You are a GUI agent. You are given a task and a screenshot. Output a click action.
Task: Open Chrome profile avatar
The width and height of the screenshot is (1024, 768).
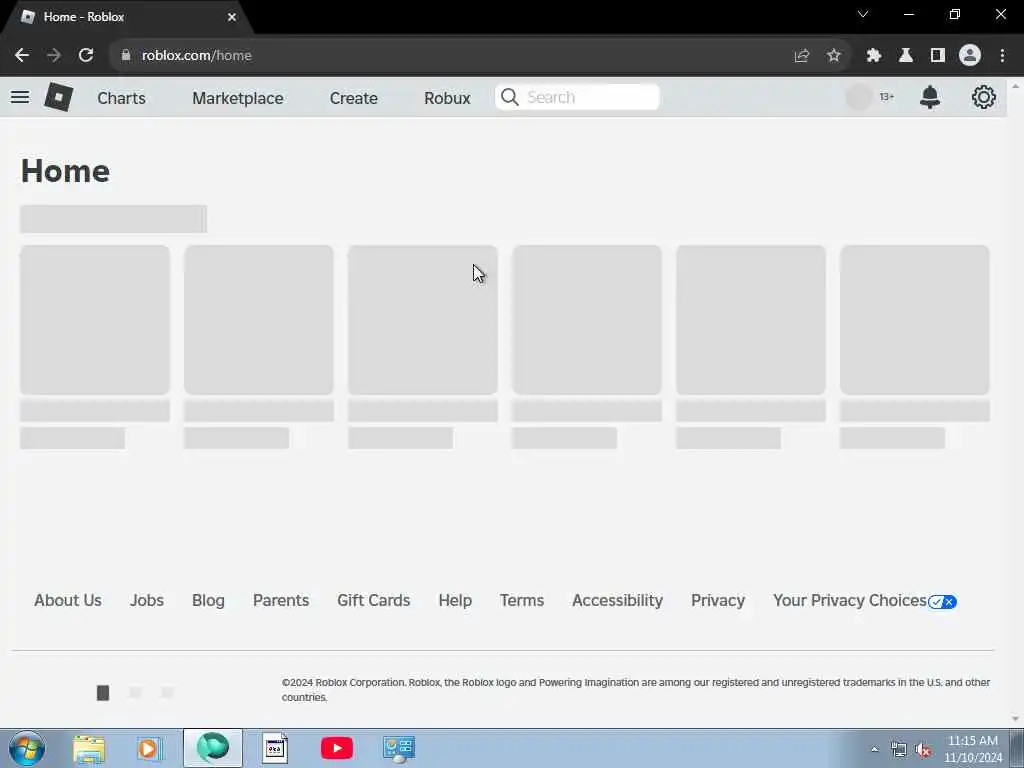pos(970,56)
